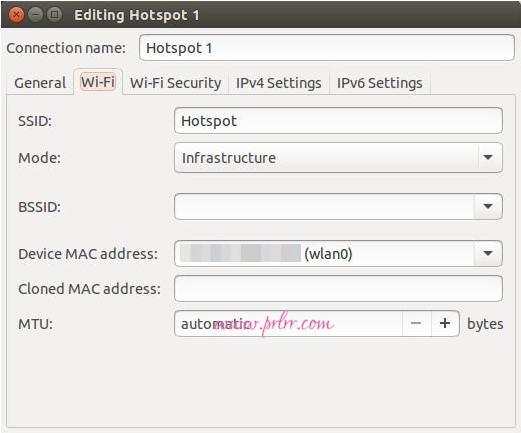Open the Wi-Fi Security tab
The height and width of the screenshot is (433, 521).
tap(175, 83)
